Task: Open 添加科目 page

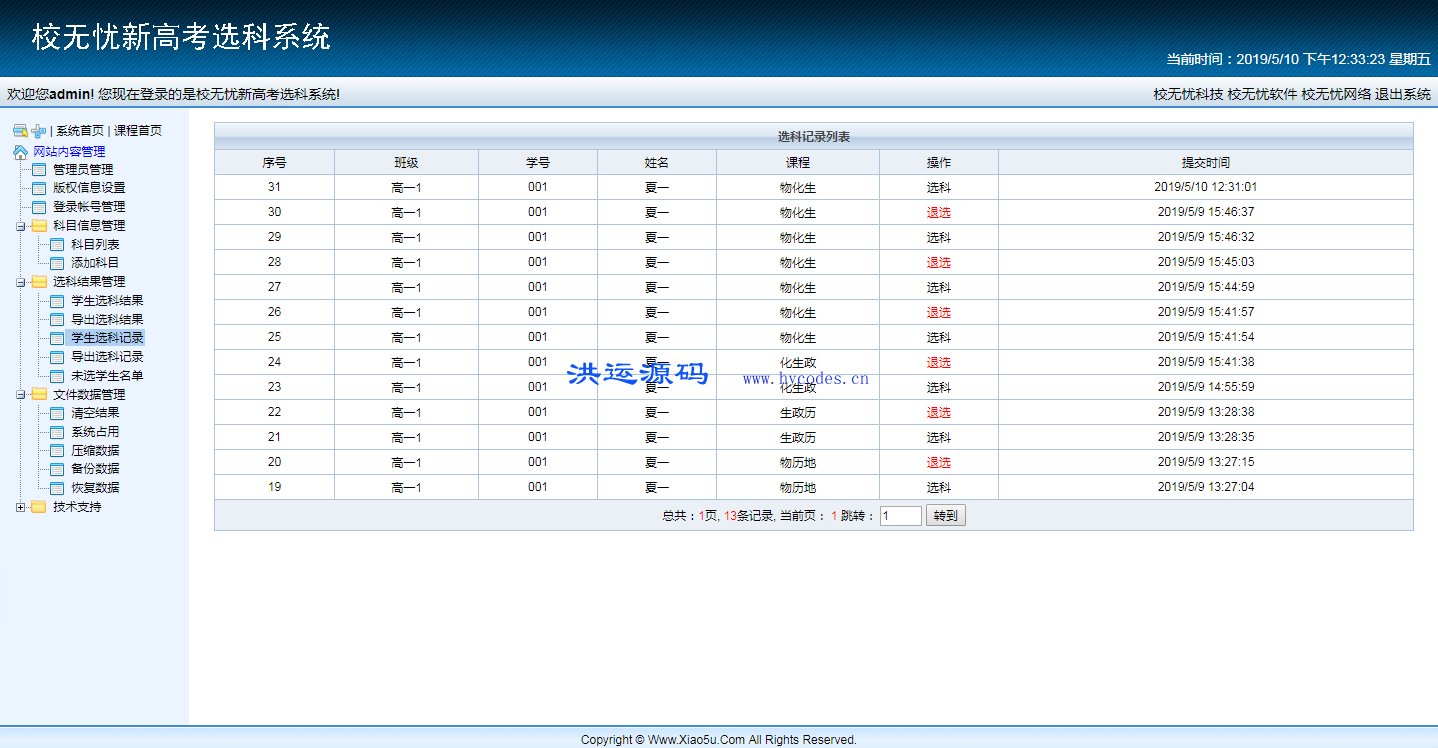Action: [x=95, y=263]
